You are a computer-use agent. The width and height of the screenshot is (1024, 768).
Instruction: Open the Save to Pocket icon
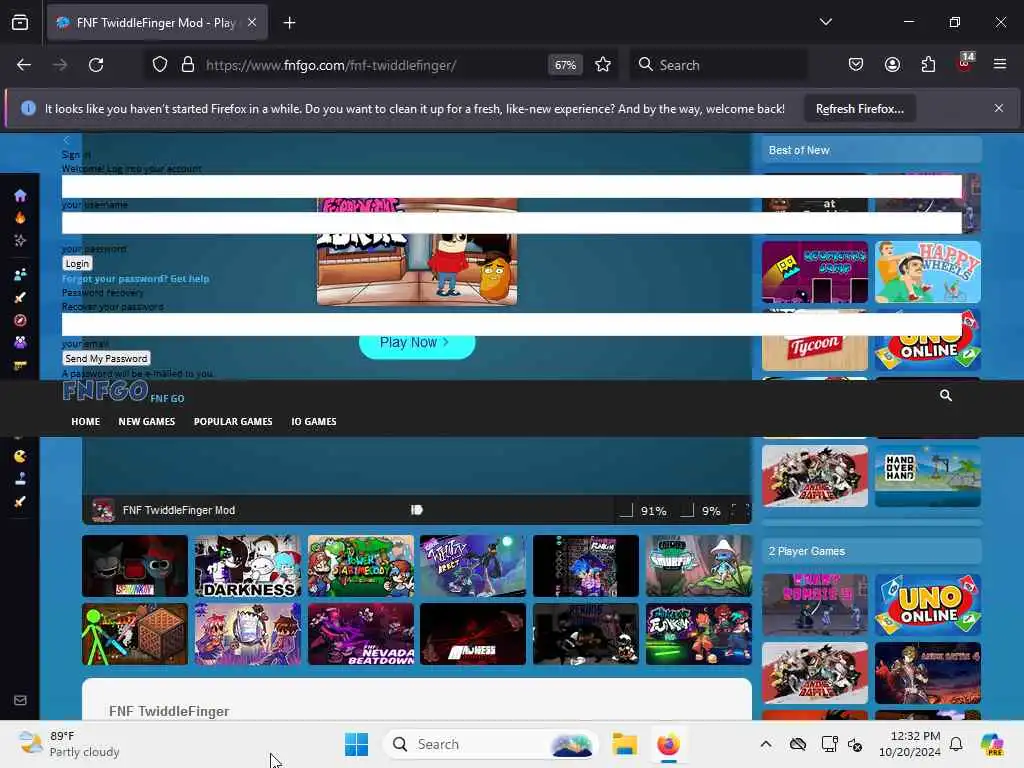[x=856, y=64]
